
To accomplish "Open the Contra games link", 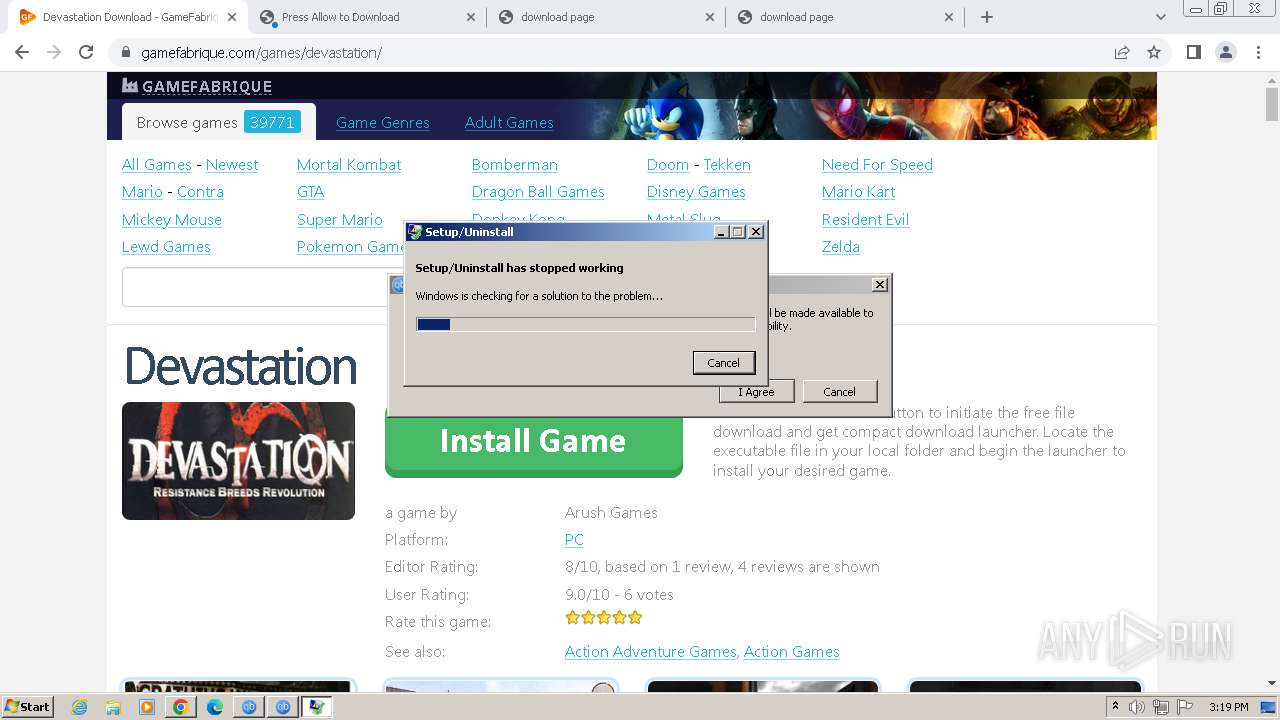I will [x=200, y=192].
